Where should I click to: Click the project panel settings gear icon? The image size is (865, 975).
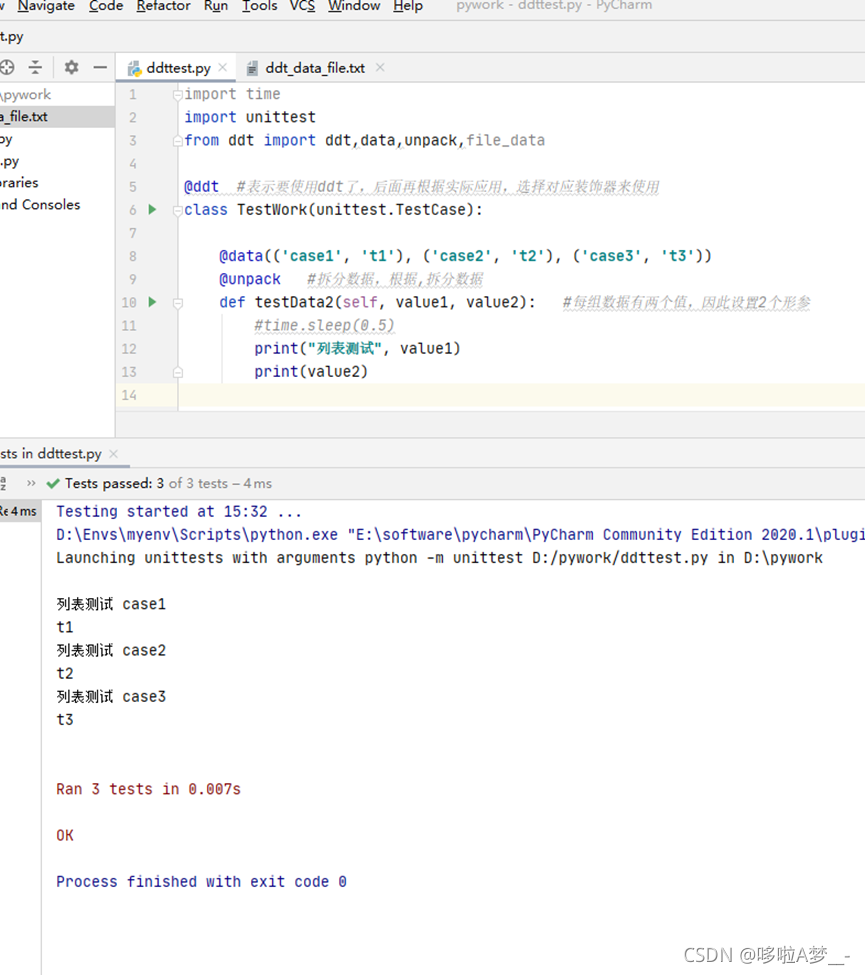(x=71, y=67)
